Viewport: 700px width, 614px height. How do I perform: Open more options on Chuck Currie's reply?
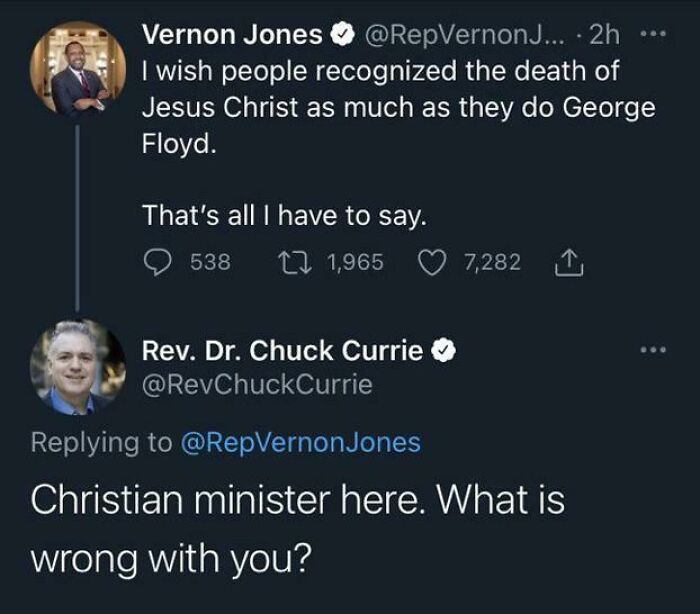[x=653, y=350]
